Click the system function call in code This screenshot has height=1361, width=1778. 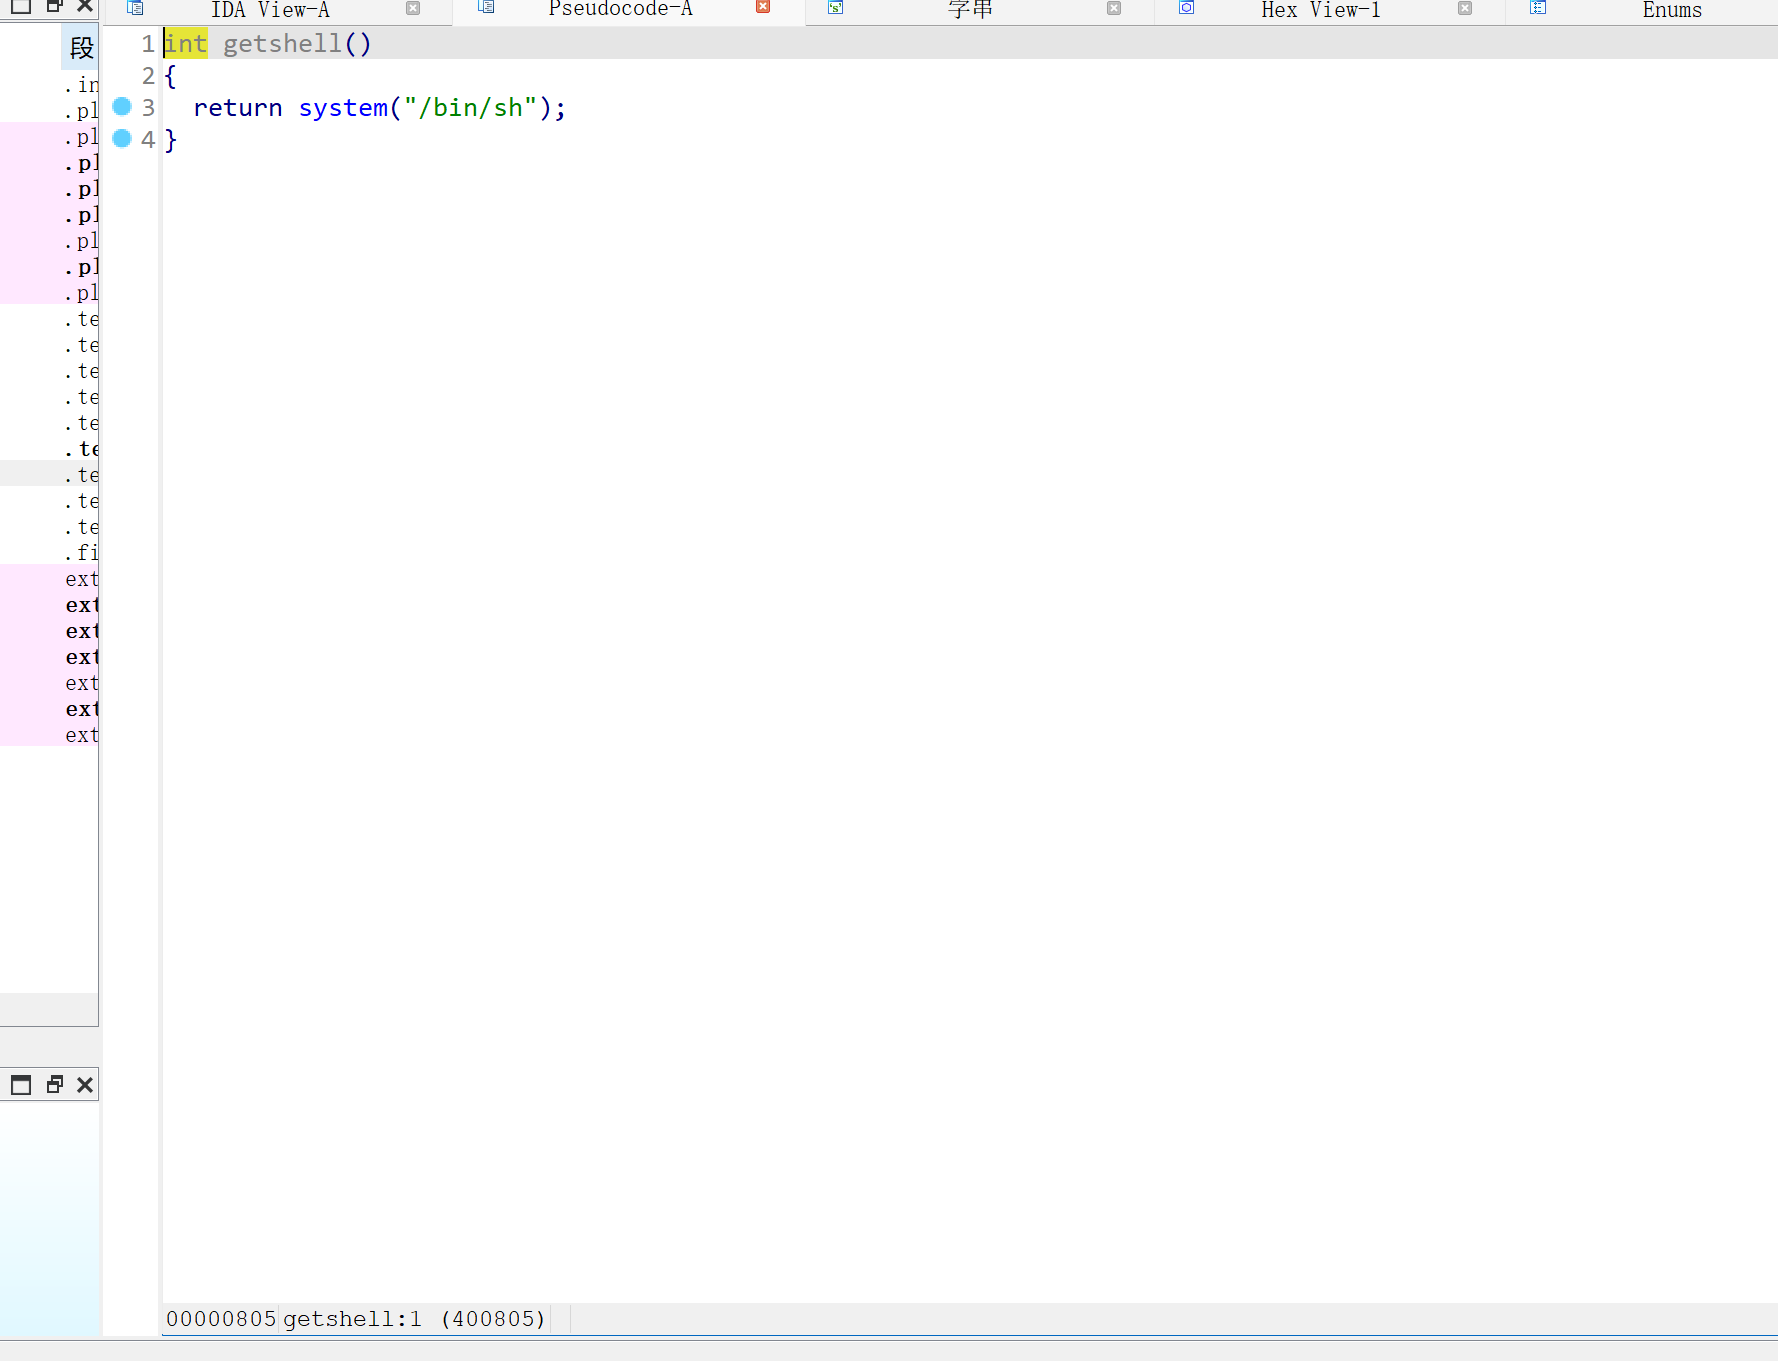[x=343, y=108]
